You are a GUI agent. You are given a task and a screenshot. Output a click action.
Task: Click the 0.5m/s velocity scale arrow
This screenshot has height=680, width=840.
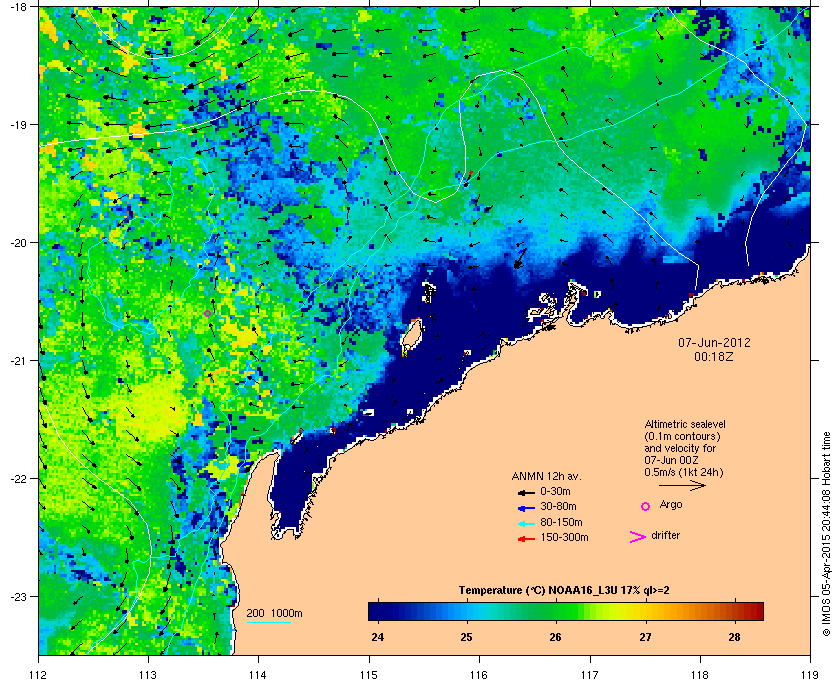[682, 485]
